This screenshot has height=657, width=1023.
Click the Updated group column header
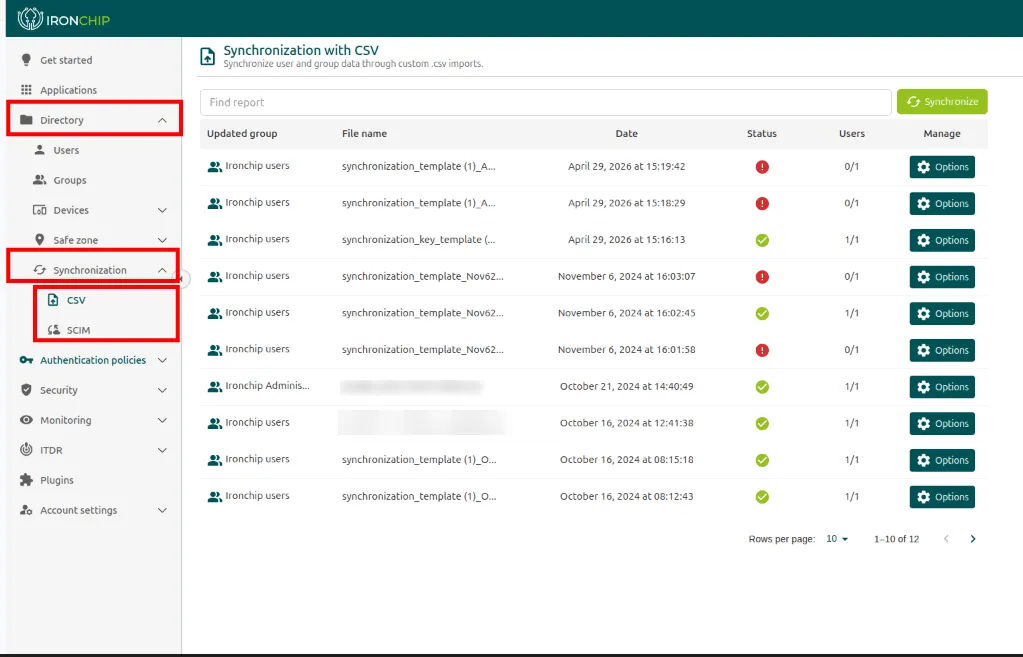(242, 134)
